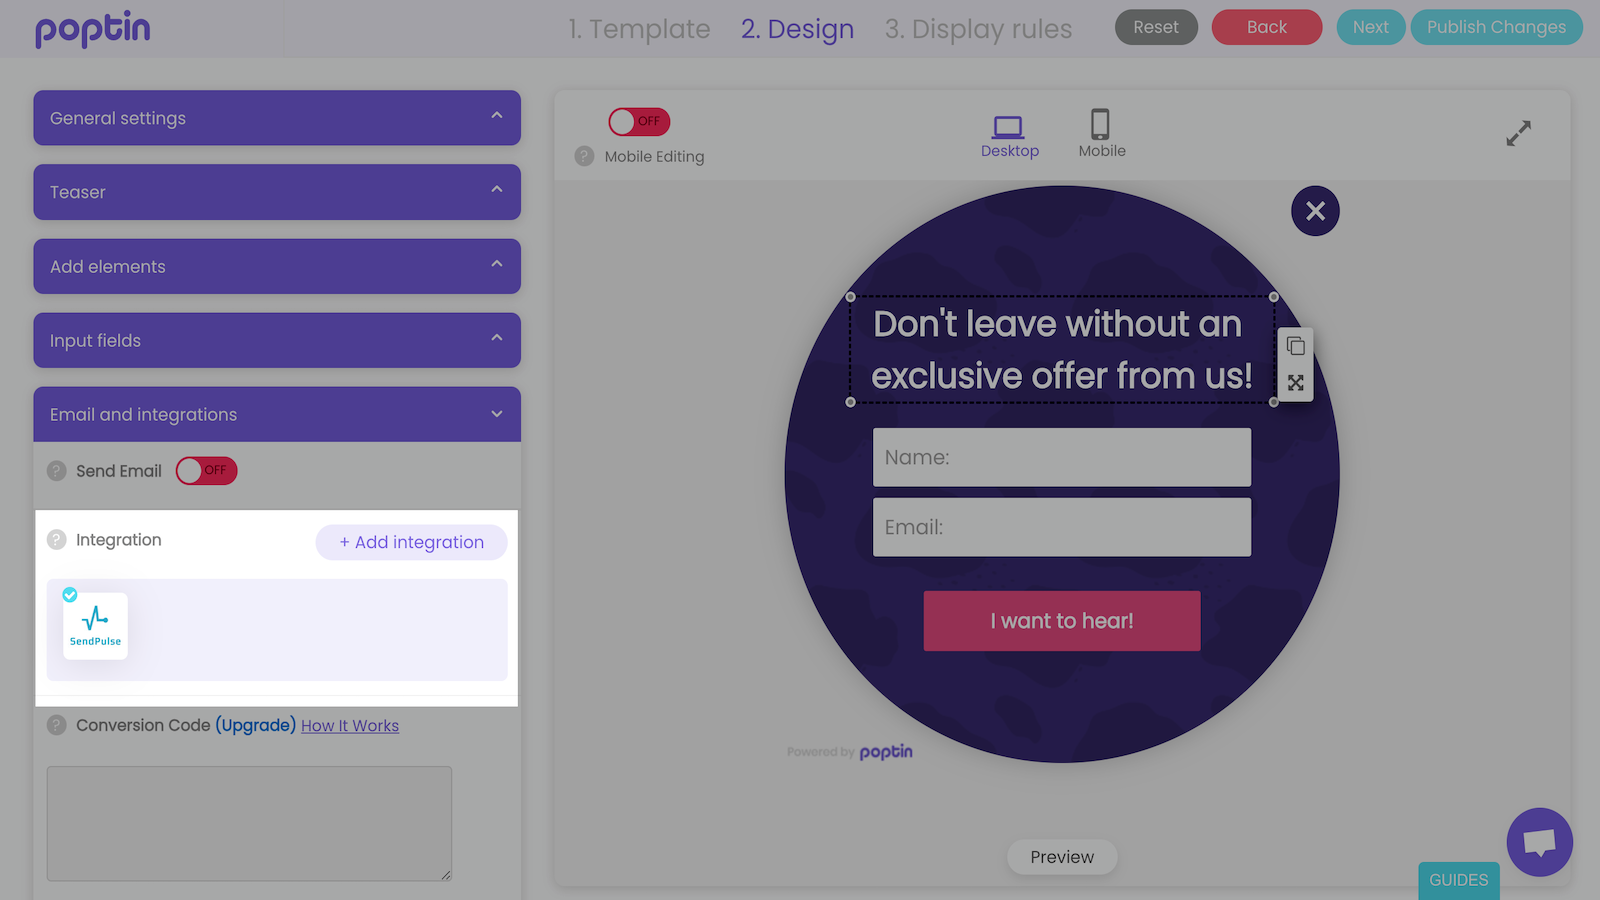
Task: Click the Name input field in popup
Action: [x=1061, y=458]
